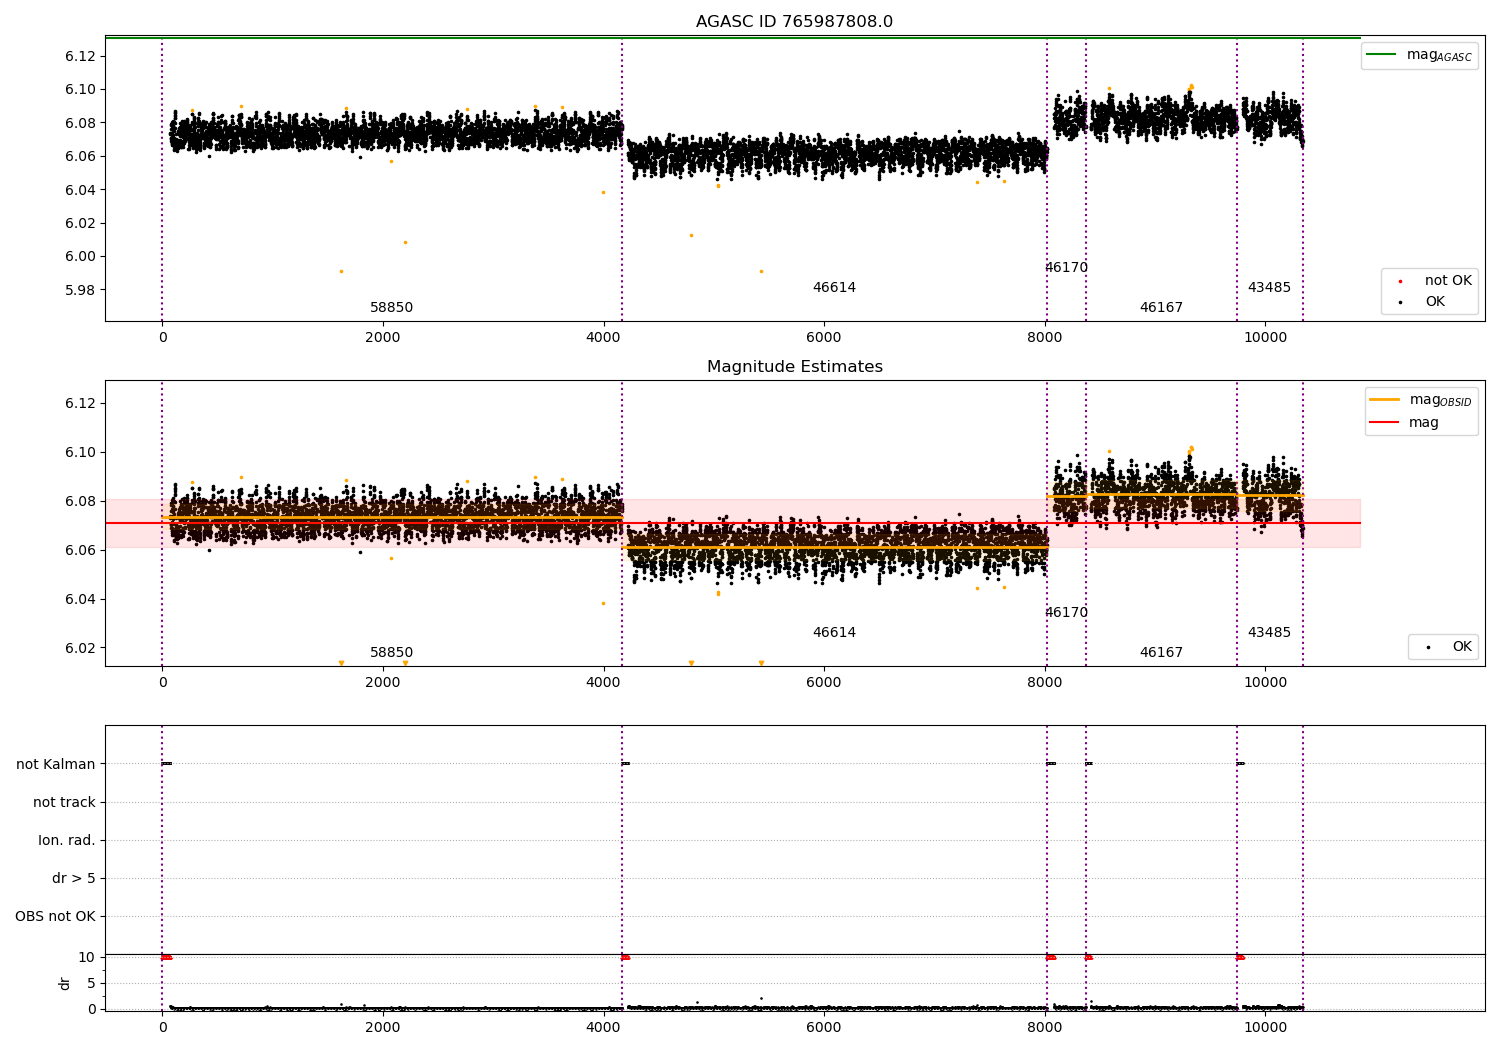Click OBSID label 58850 in the top plot

(x=391, y=308)
